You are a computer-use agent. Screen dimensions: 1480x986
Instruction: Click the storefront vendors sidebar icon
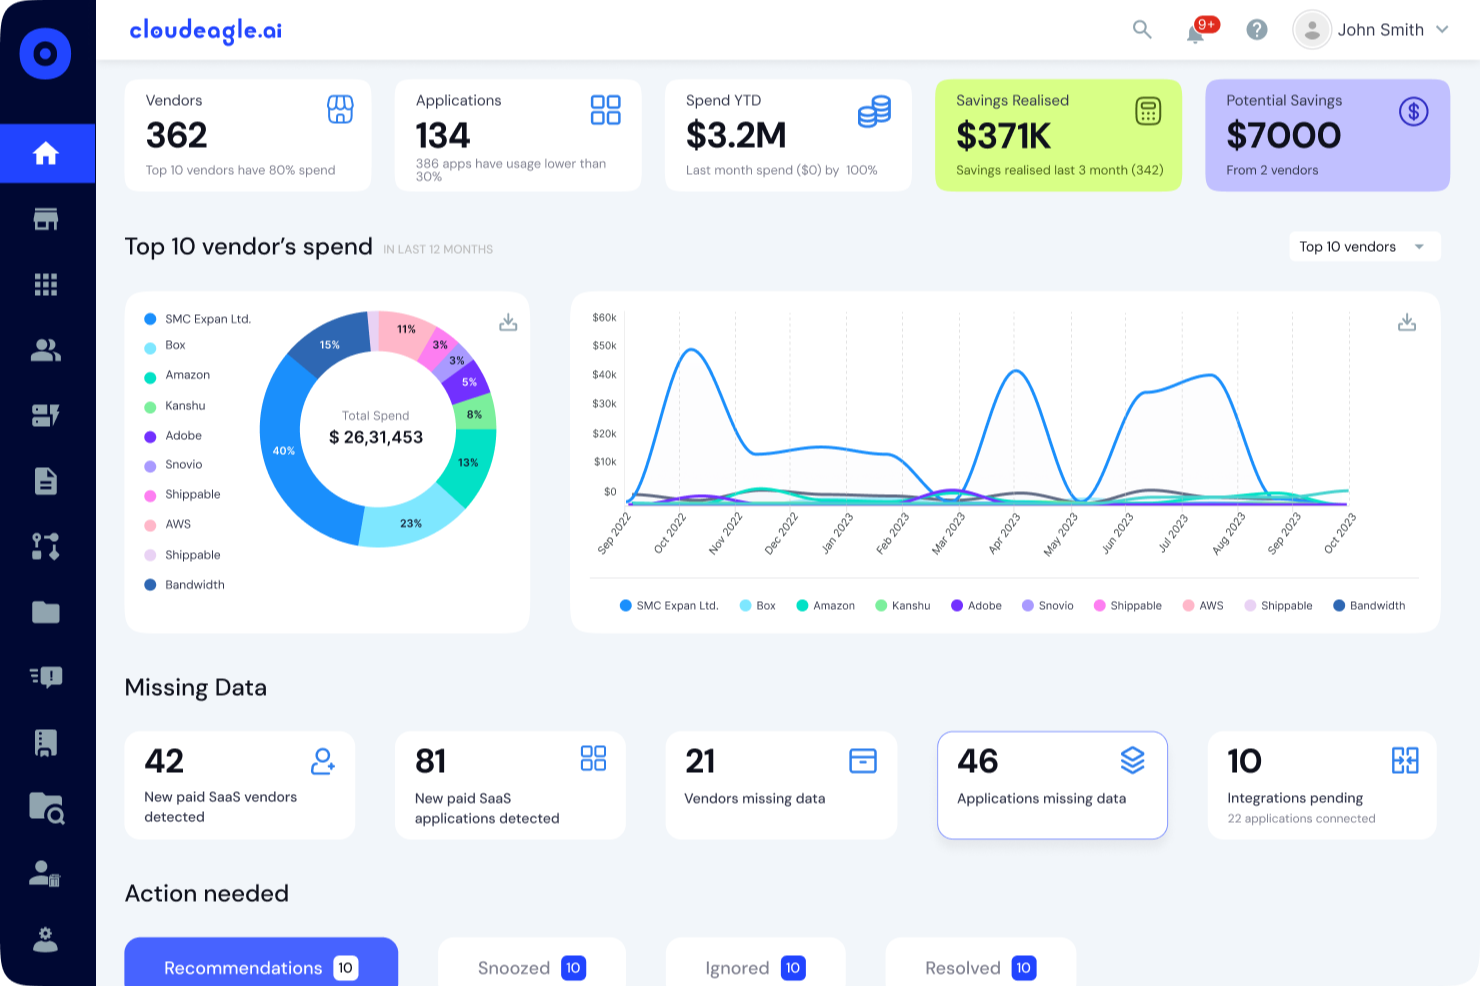pyautogui.click(x=46, y=219)
